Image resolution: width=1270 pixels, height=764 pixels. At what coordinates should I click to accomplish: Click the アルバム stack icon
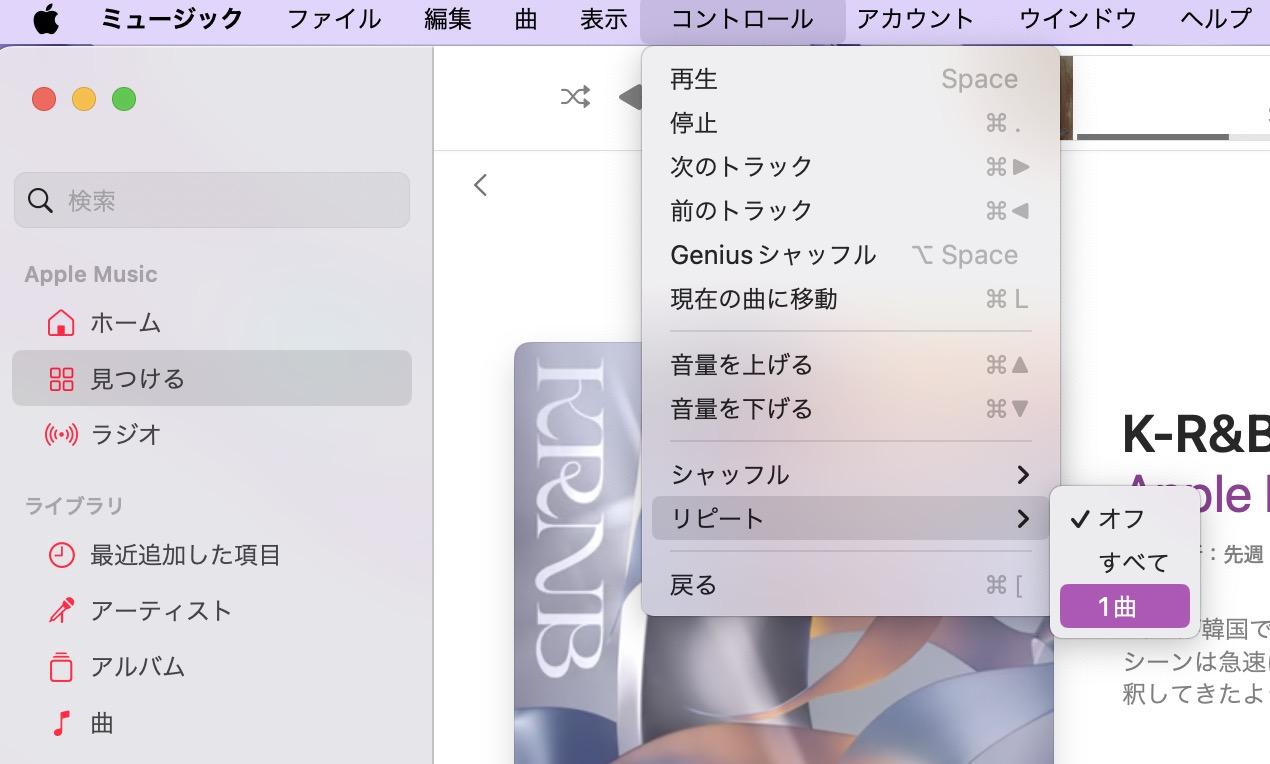[61, 667]
